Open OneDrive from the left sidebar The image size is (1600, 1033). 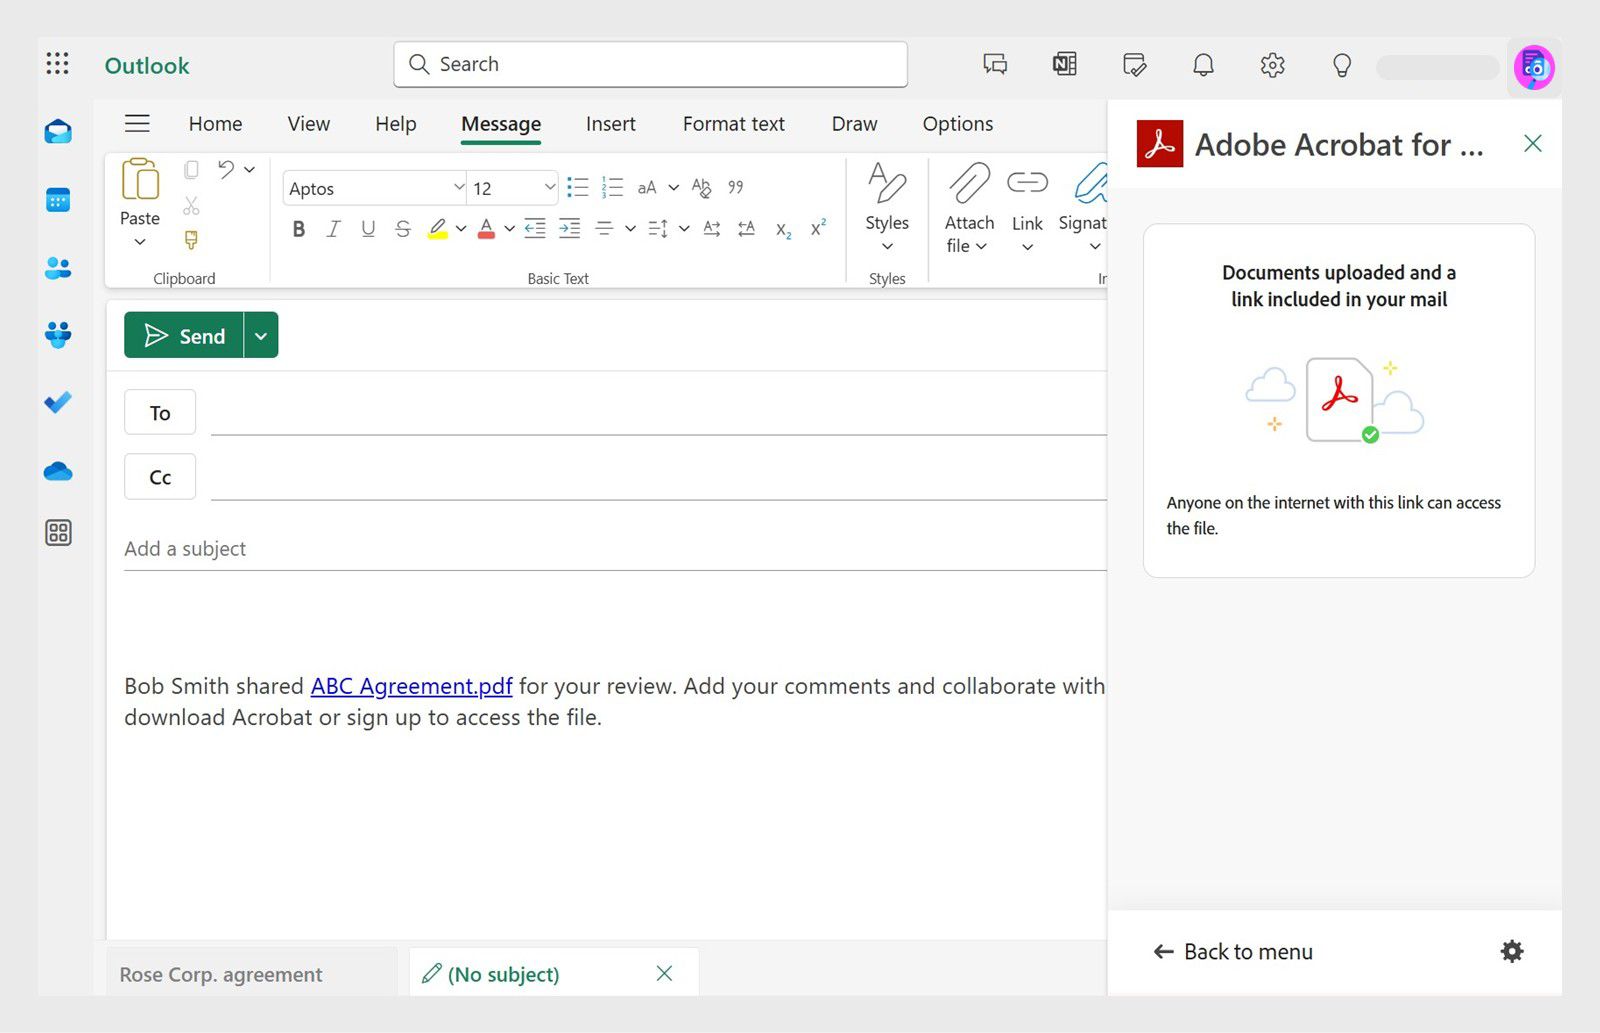pyautogui.click(x=57, y=470)
